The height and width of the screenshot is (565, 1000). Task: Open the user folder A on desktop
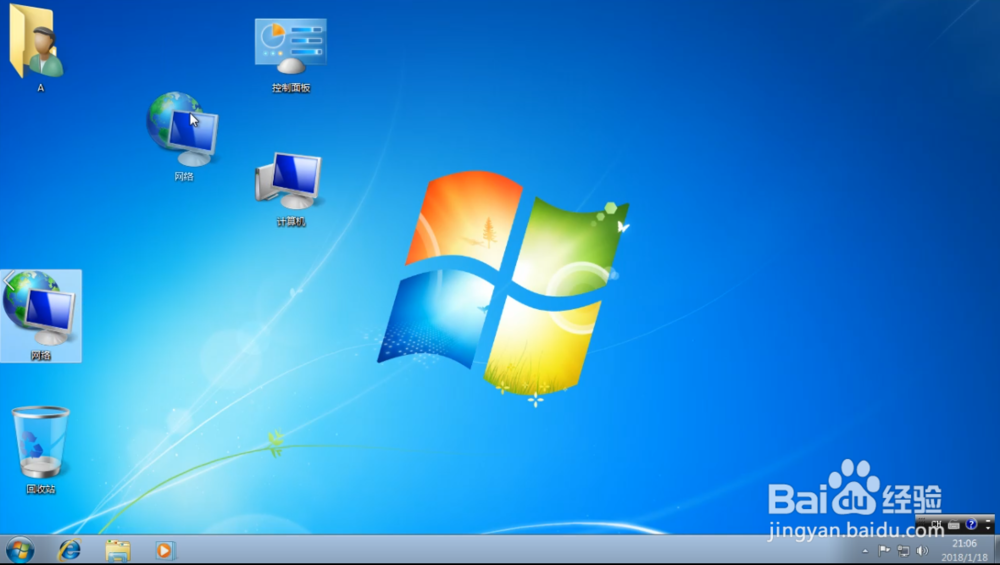click(38, 48)
